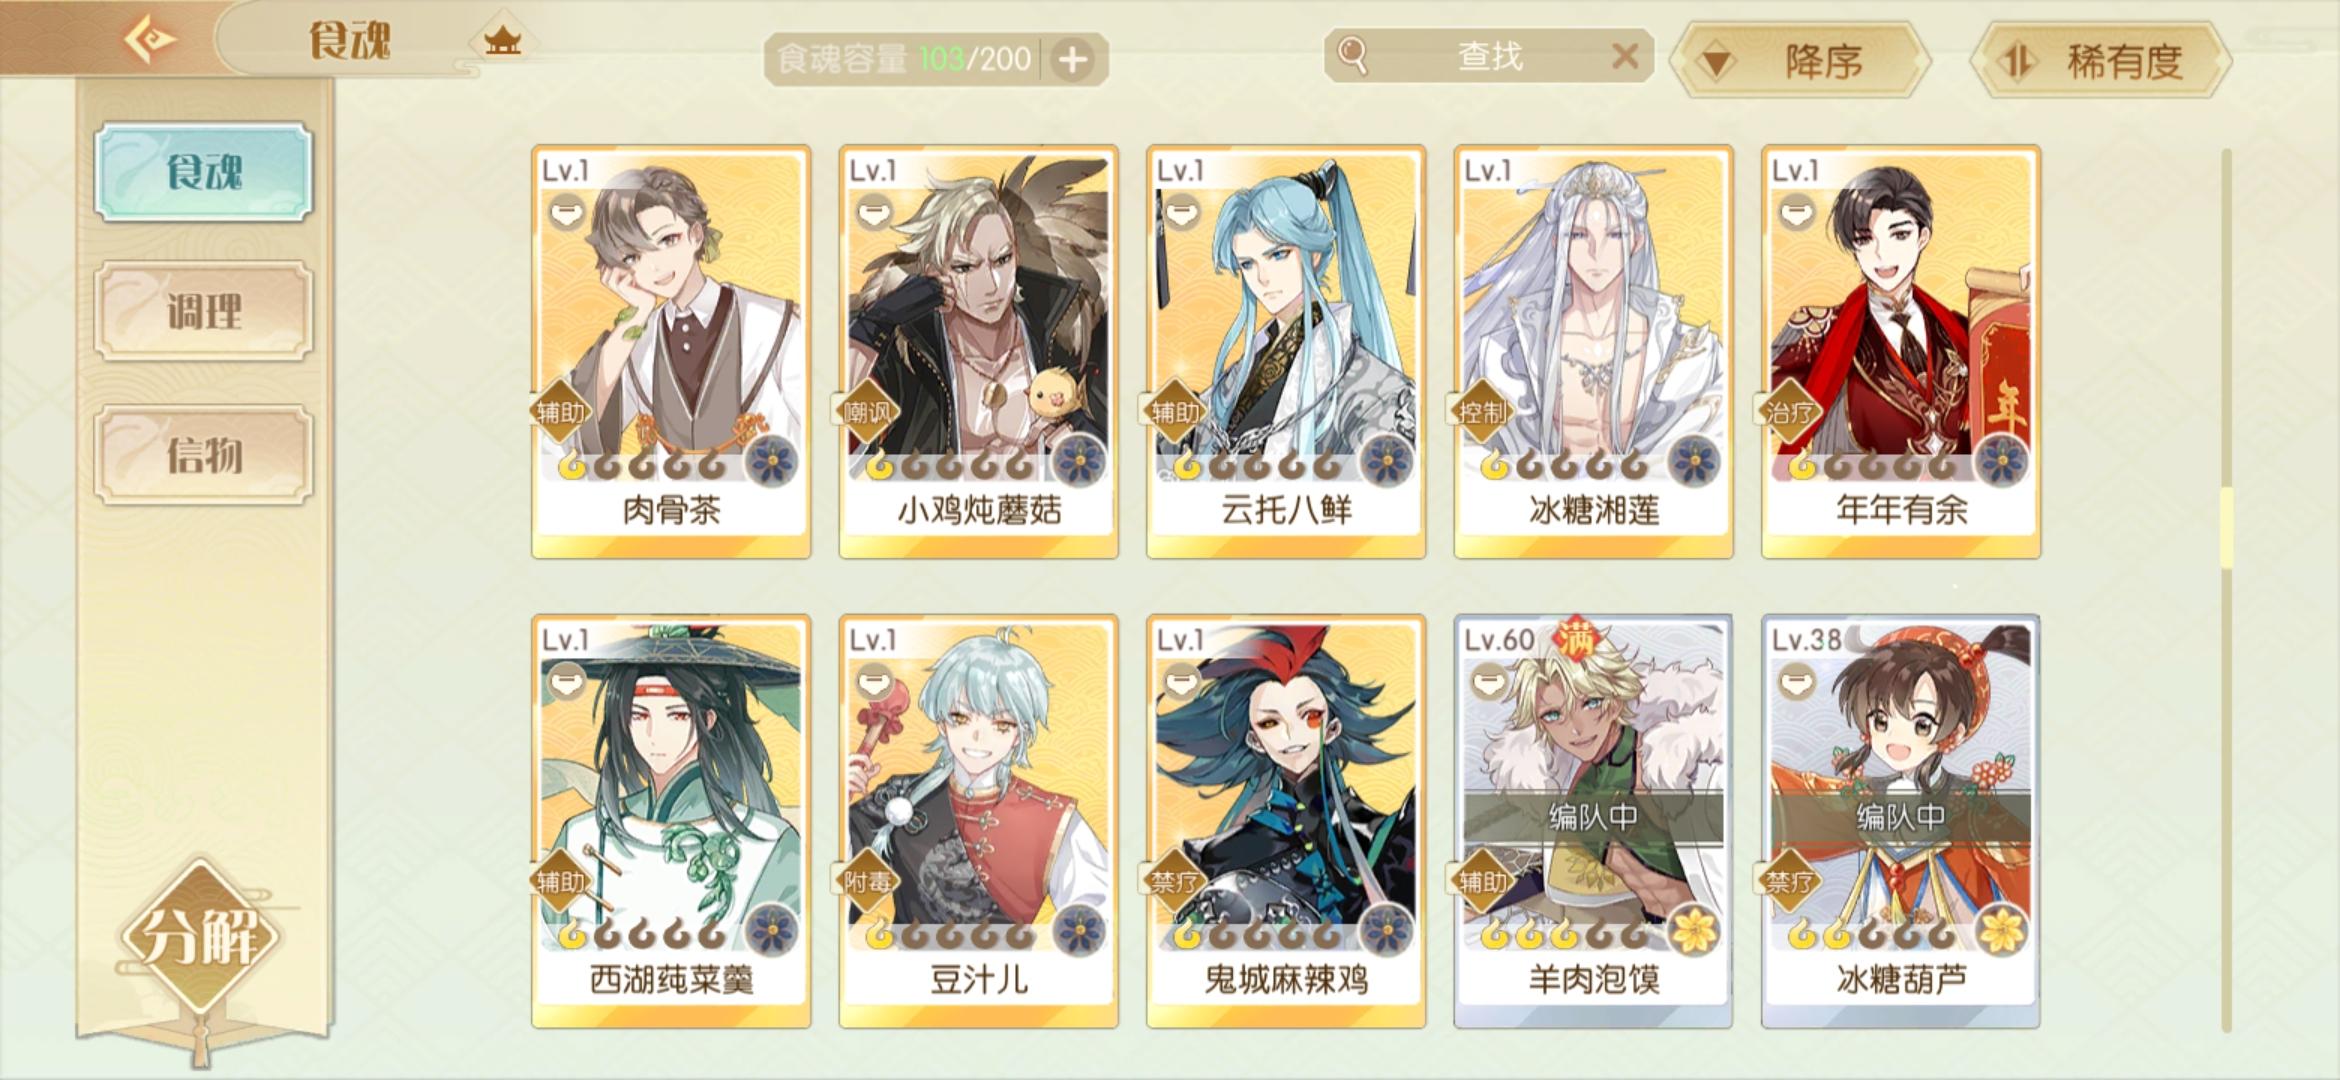
Task: Toggle the bowl marker on 云托八鲜 card
Action: coord(1181,212)
